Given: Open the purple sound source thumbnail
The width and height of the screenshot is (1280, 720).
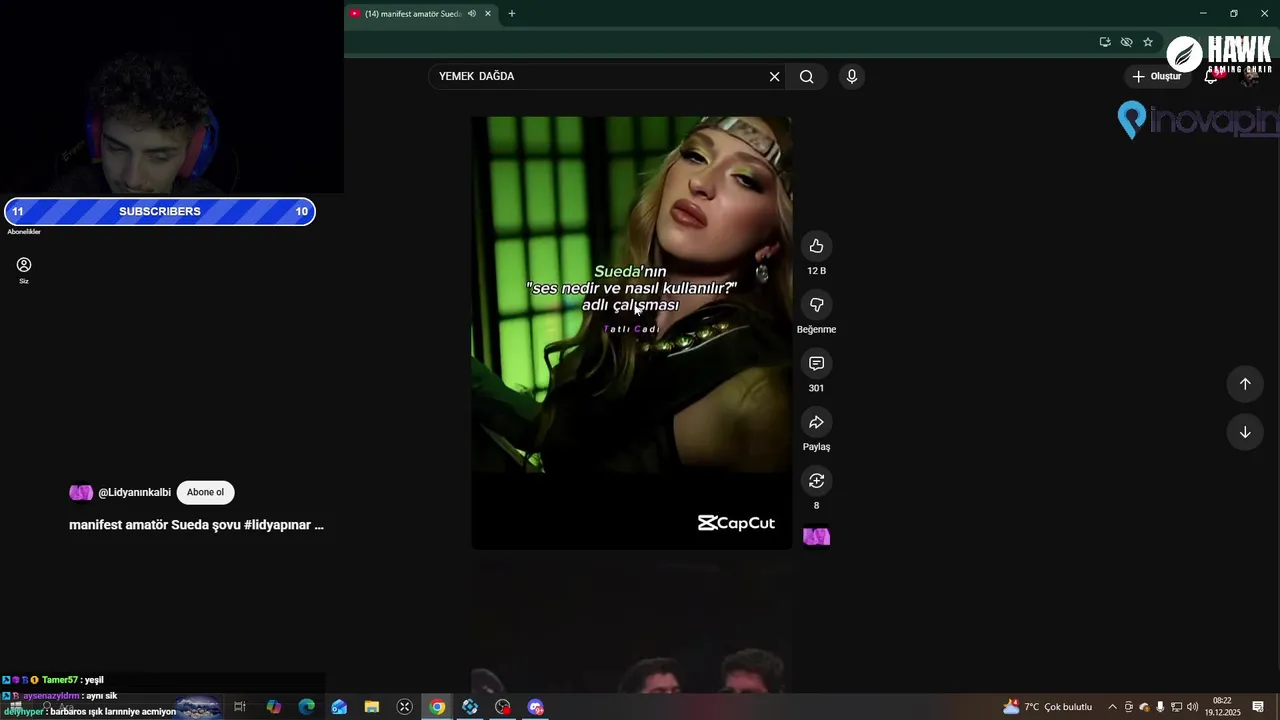Looking at the screenshot, I should pos(816,537).
